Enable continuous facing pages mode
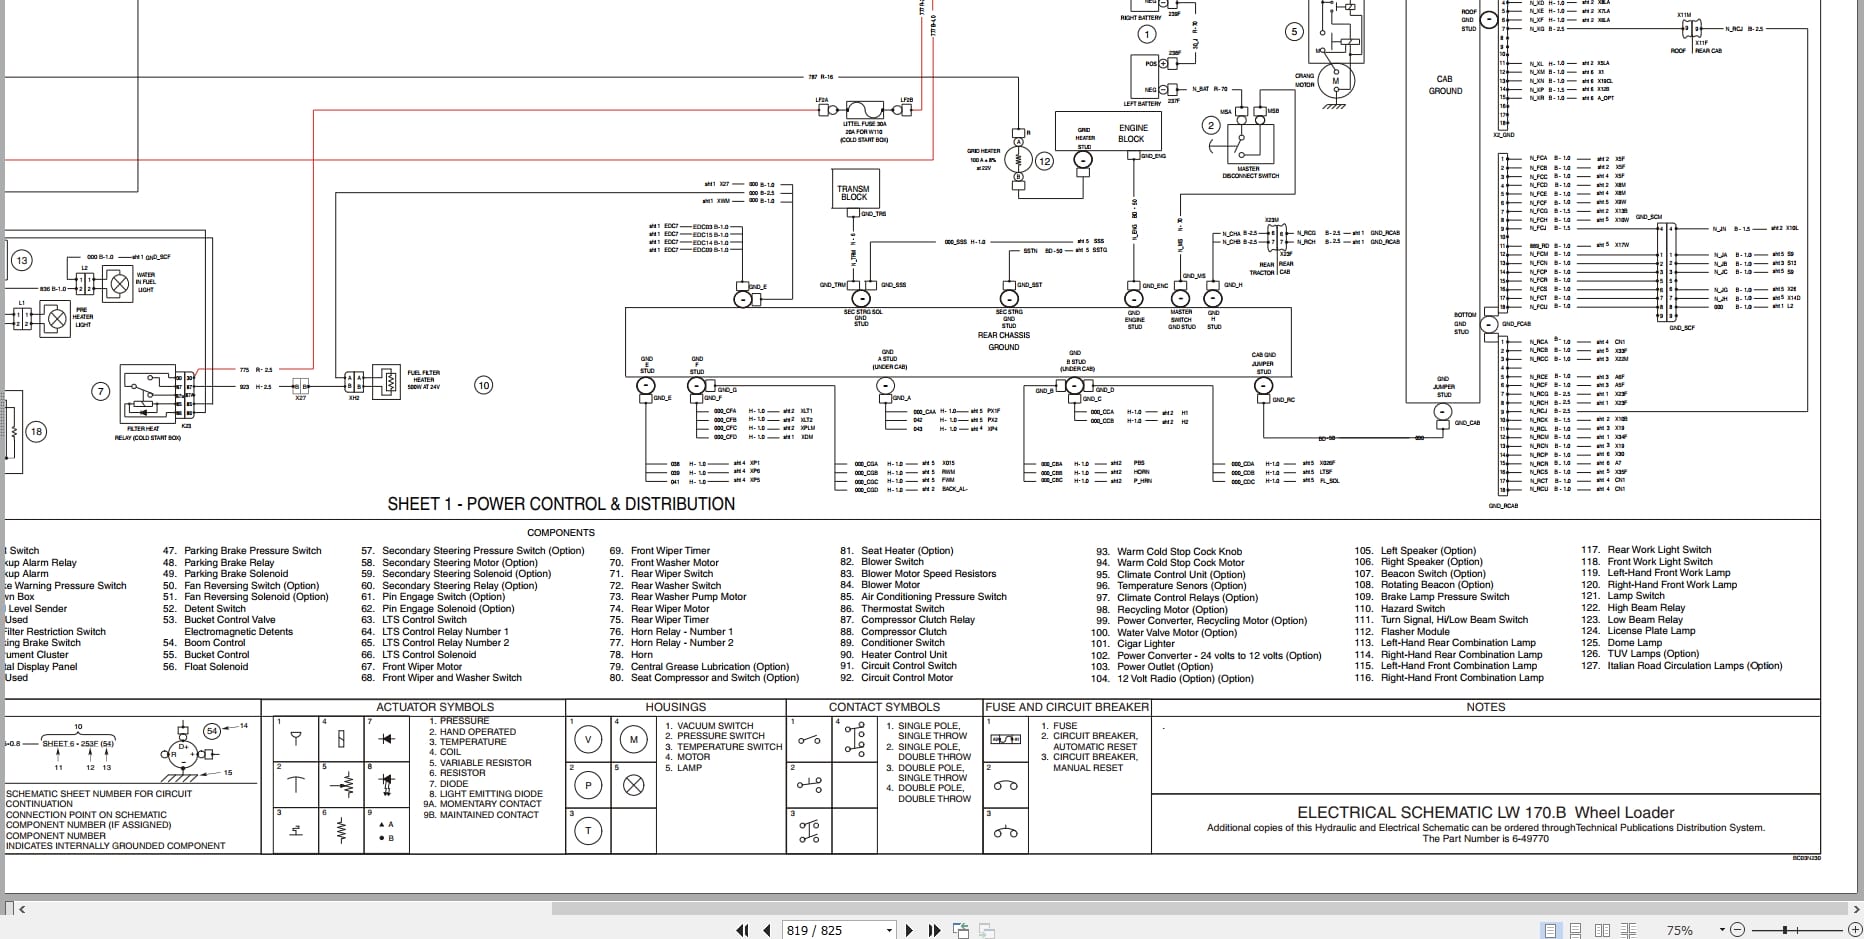The height and width of the screenshot is (939, 1864). (x=1629, y=930)
